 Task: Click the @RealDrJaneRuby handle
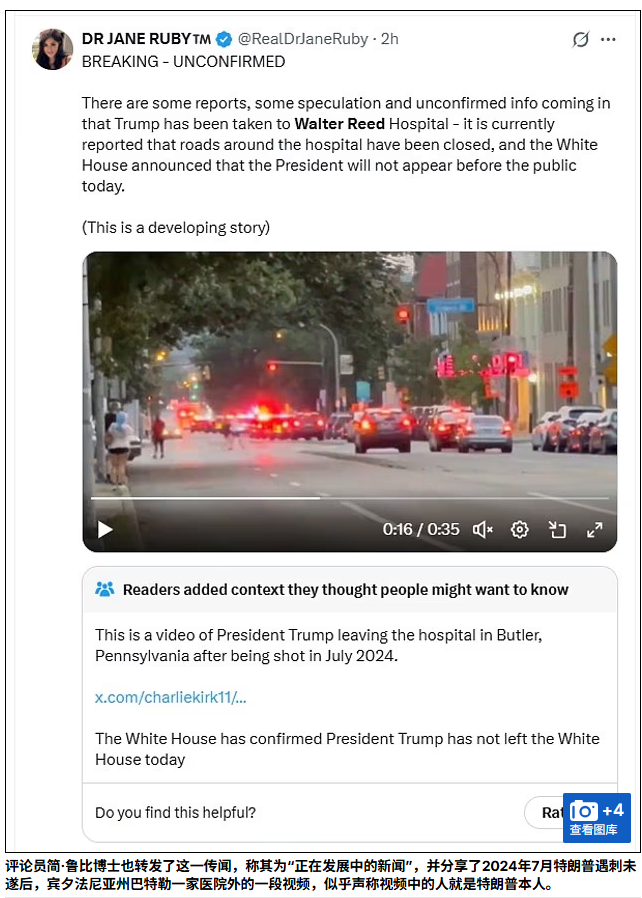(x=303, y=39)
